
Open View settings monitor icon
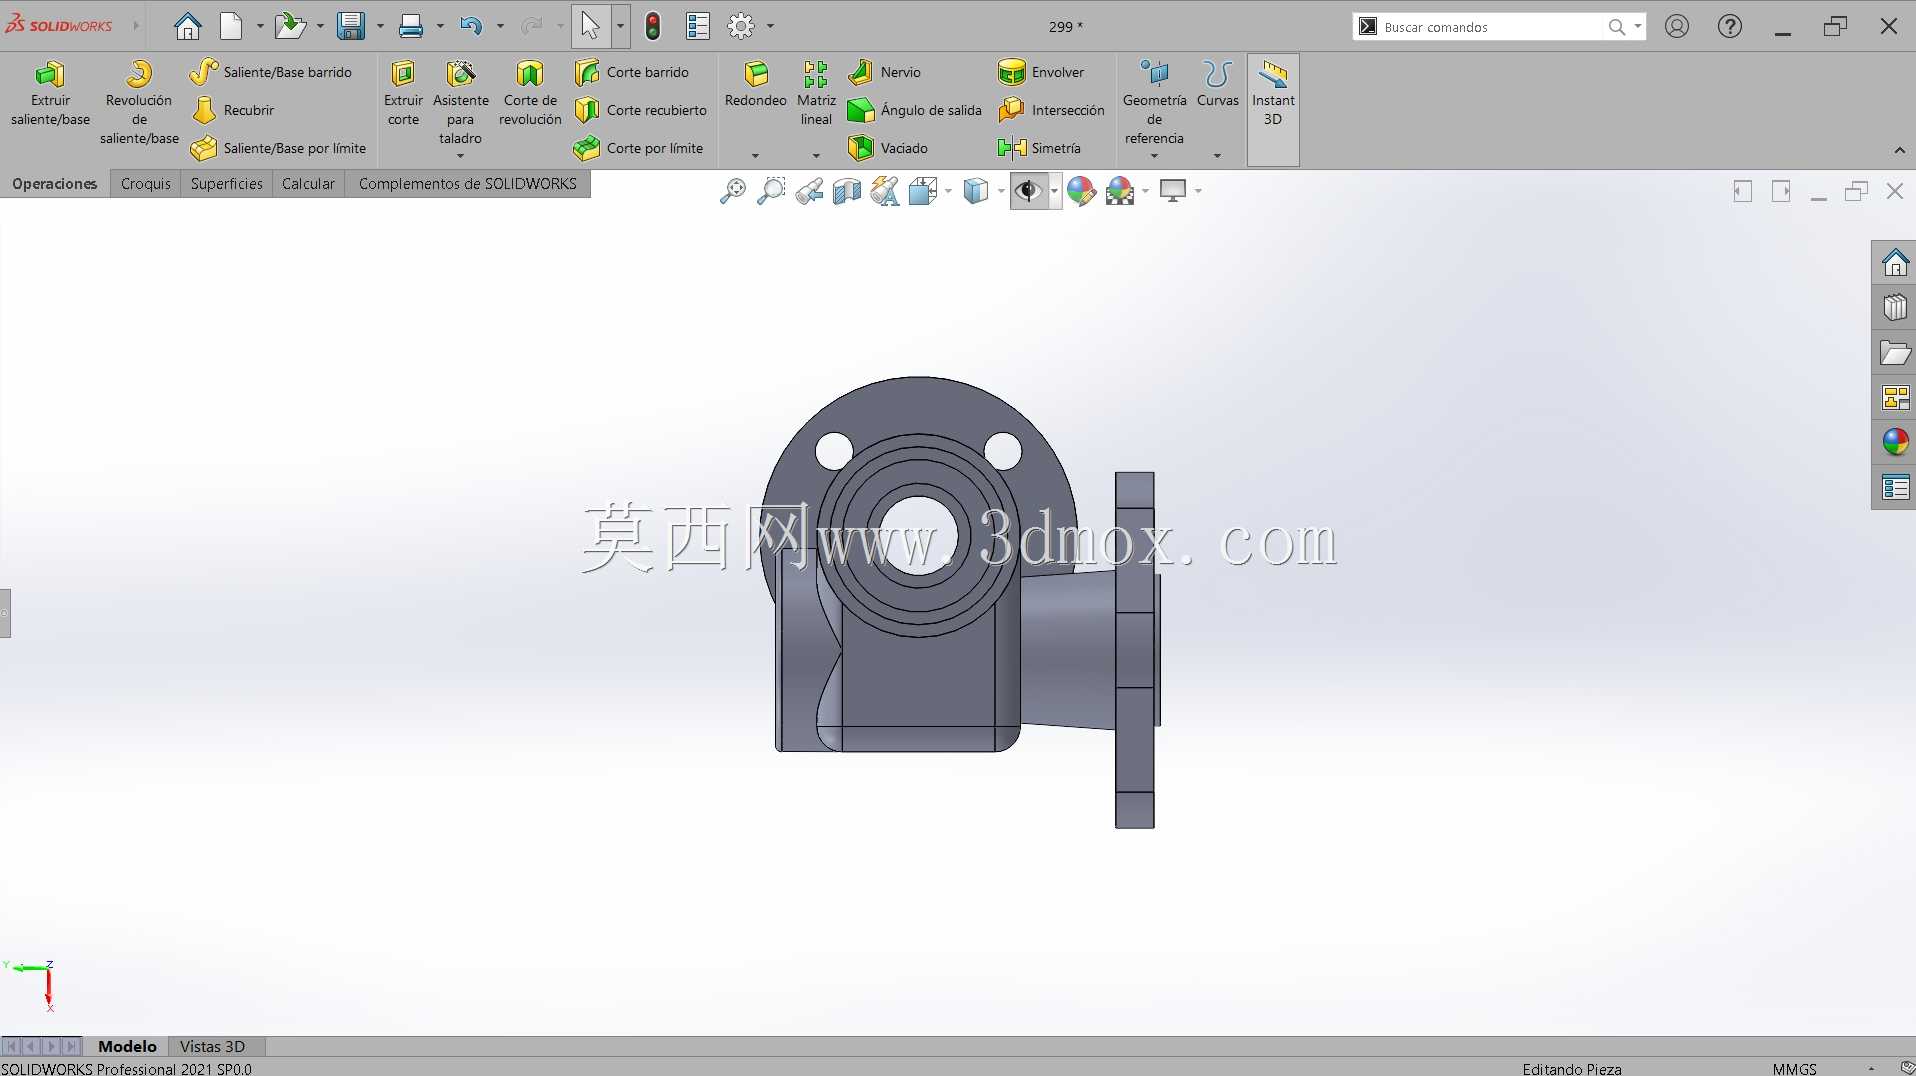(x=1173, y=190)
